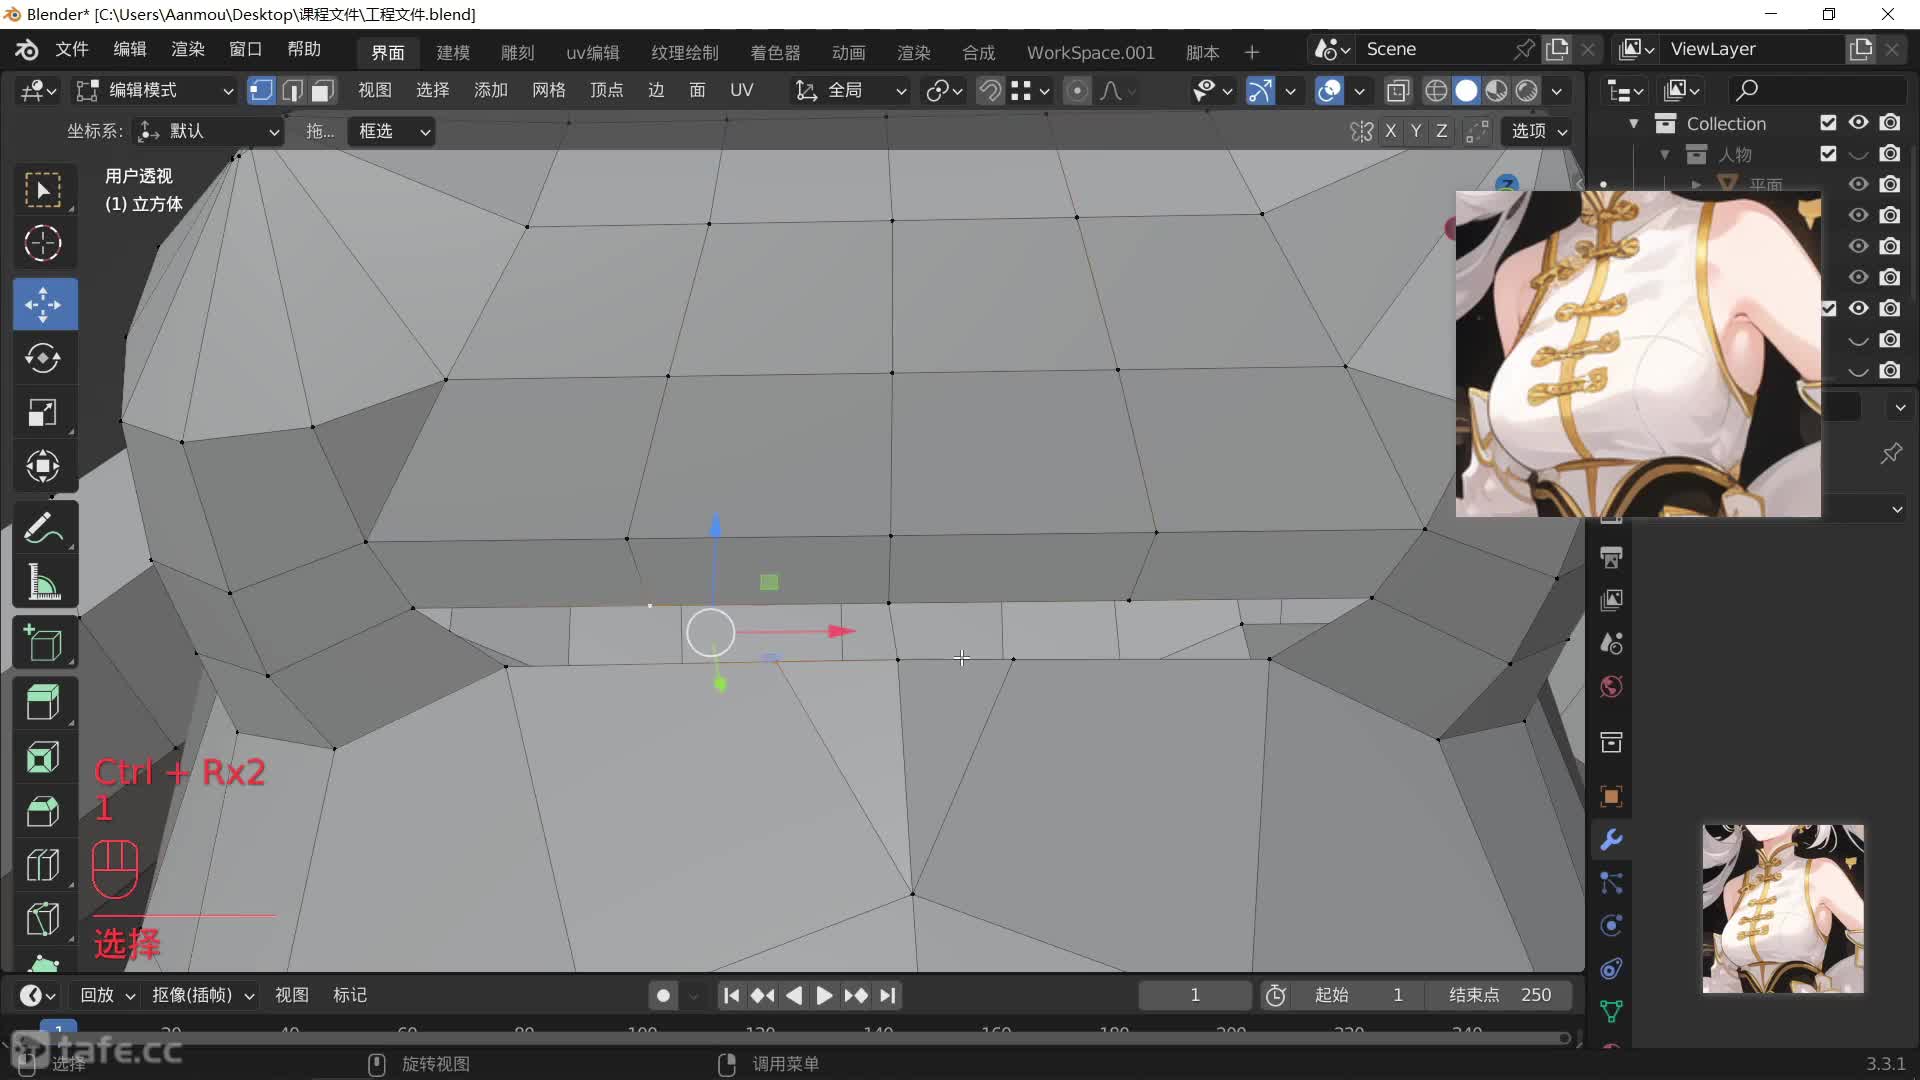This screenshot has height=1080, width=1920.
Task: Open the 回放 playback dropdown
Action: 107,995
